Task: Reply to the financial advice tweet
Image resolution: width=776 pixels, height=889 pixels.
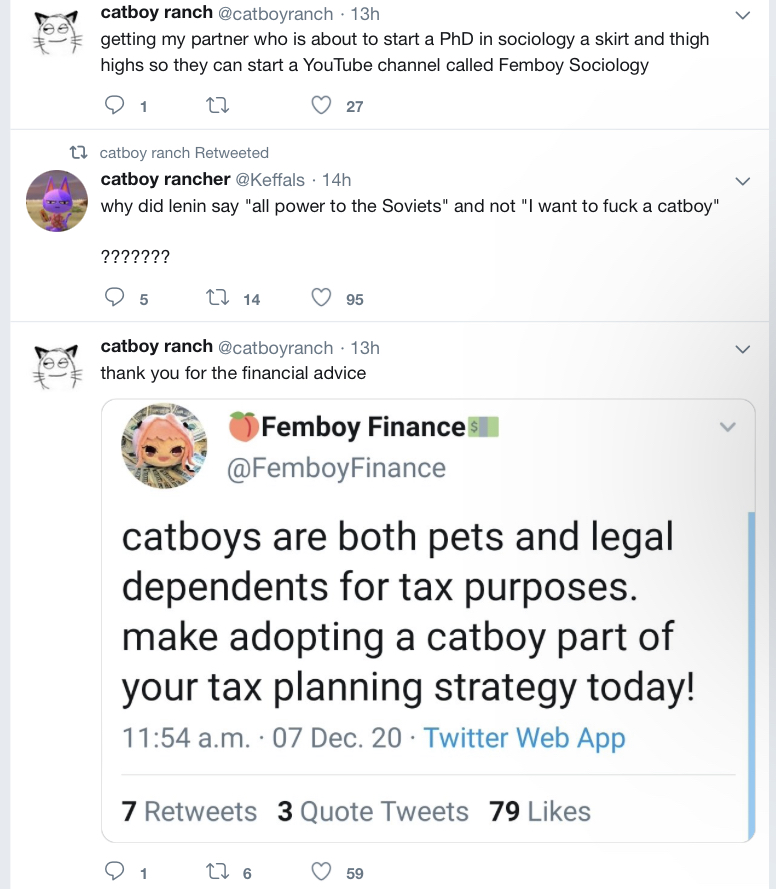Action: coord(116,872)
